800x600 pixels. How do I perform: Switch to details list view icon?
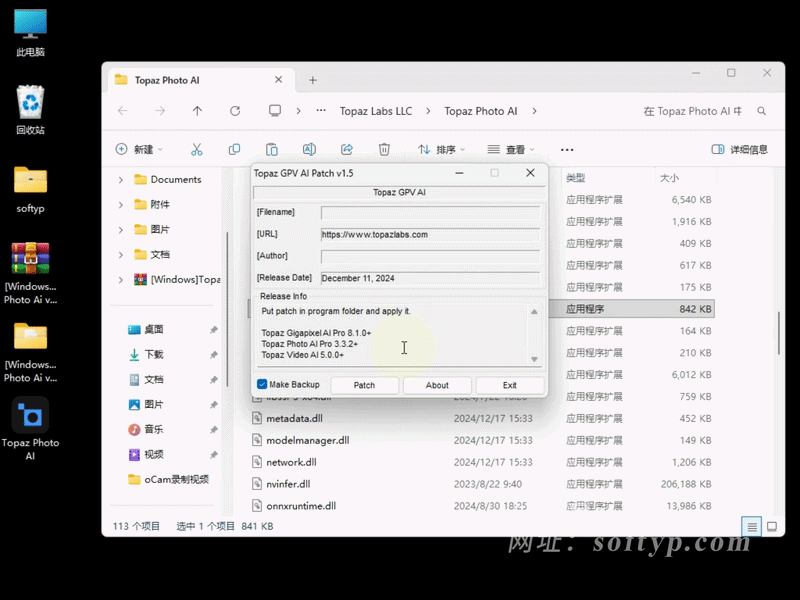pyautogui.click(x=752, y=527)
